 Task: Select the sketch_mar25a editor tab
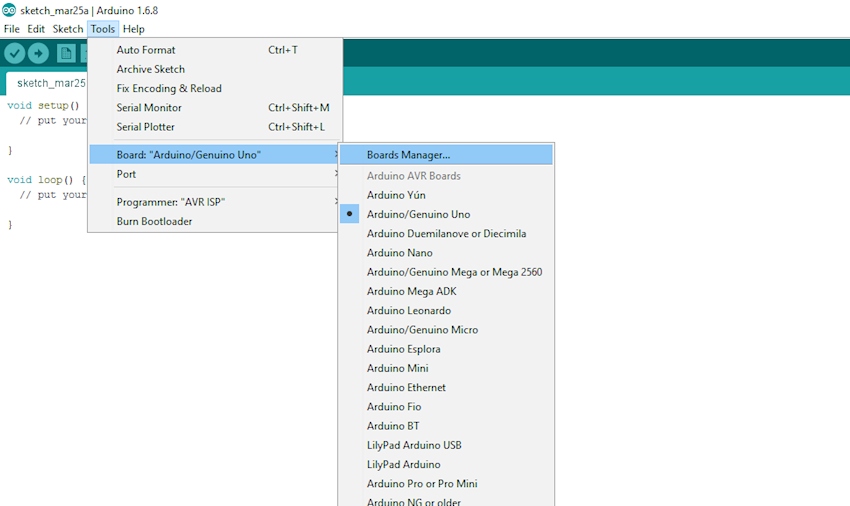coord(47,83)
